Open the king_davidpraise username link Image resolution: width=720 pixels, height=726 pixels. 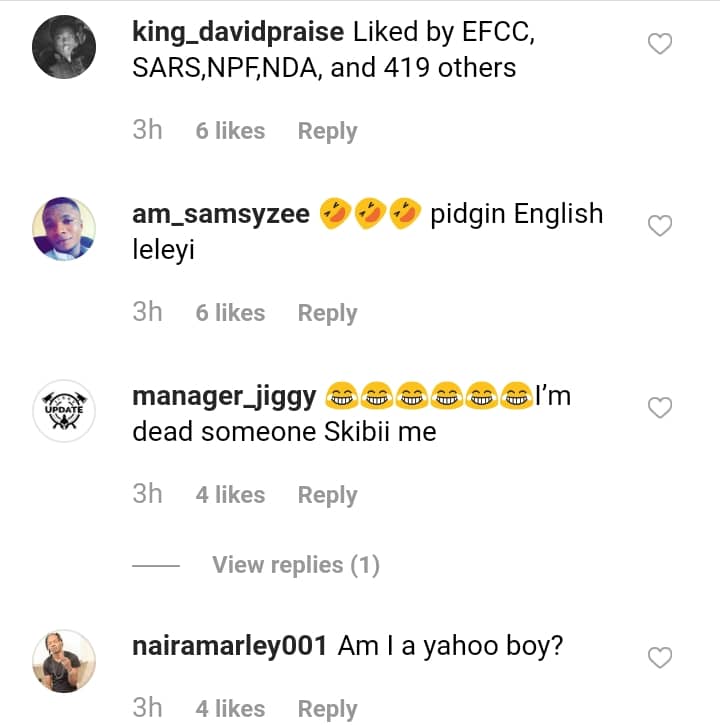238,32
